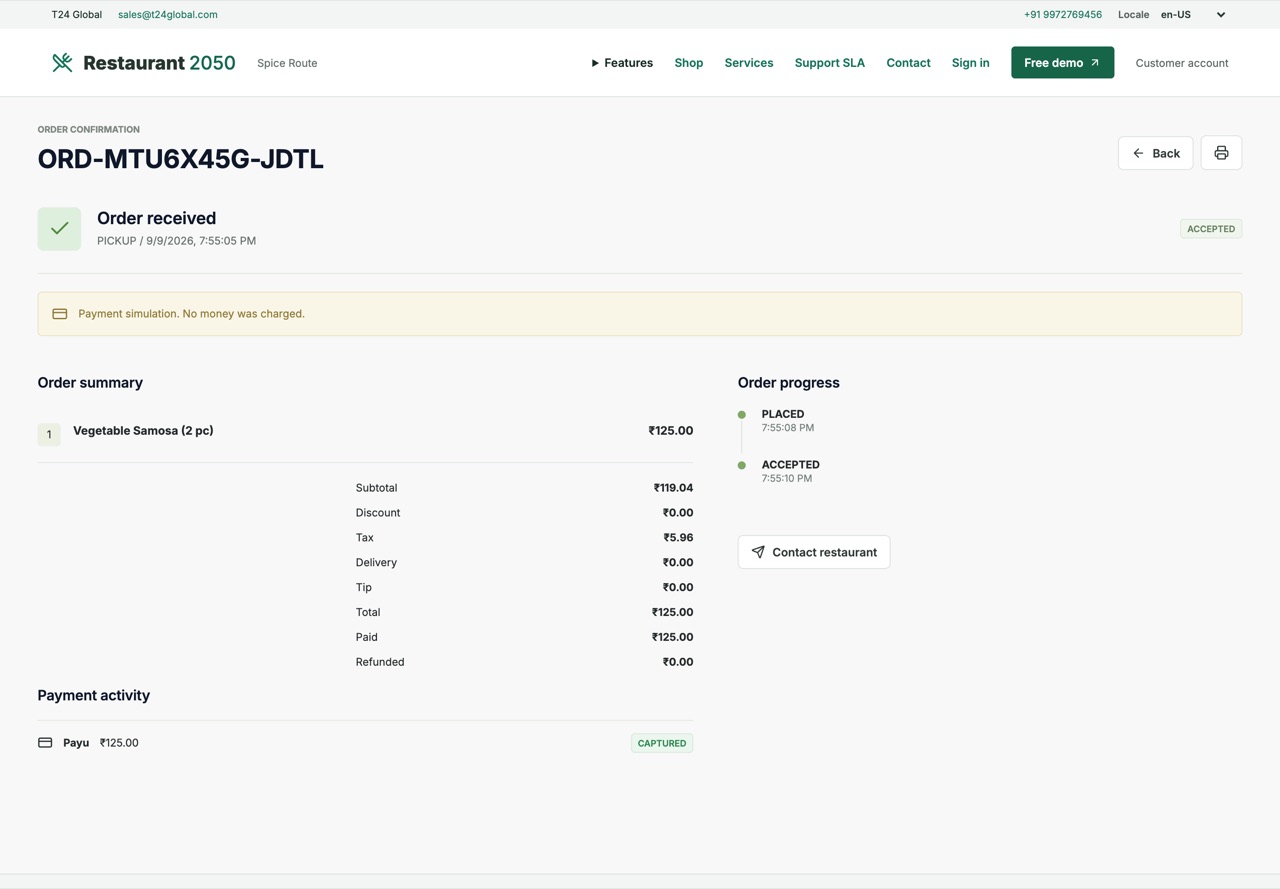Click the T24 Global text in top bar
The width and height of the screenshot is (1280, 889).
coord(77,15)
